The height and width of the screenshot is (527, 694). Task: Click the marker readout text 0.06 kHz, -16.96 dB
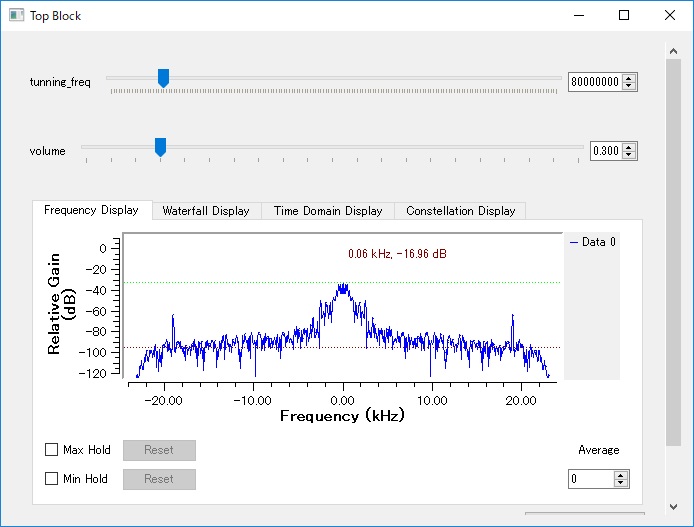pos(397,254)
